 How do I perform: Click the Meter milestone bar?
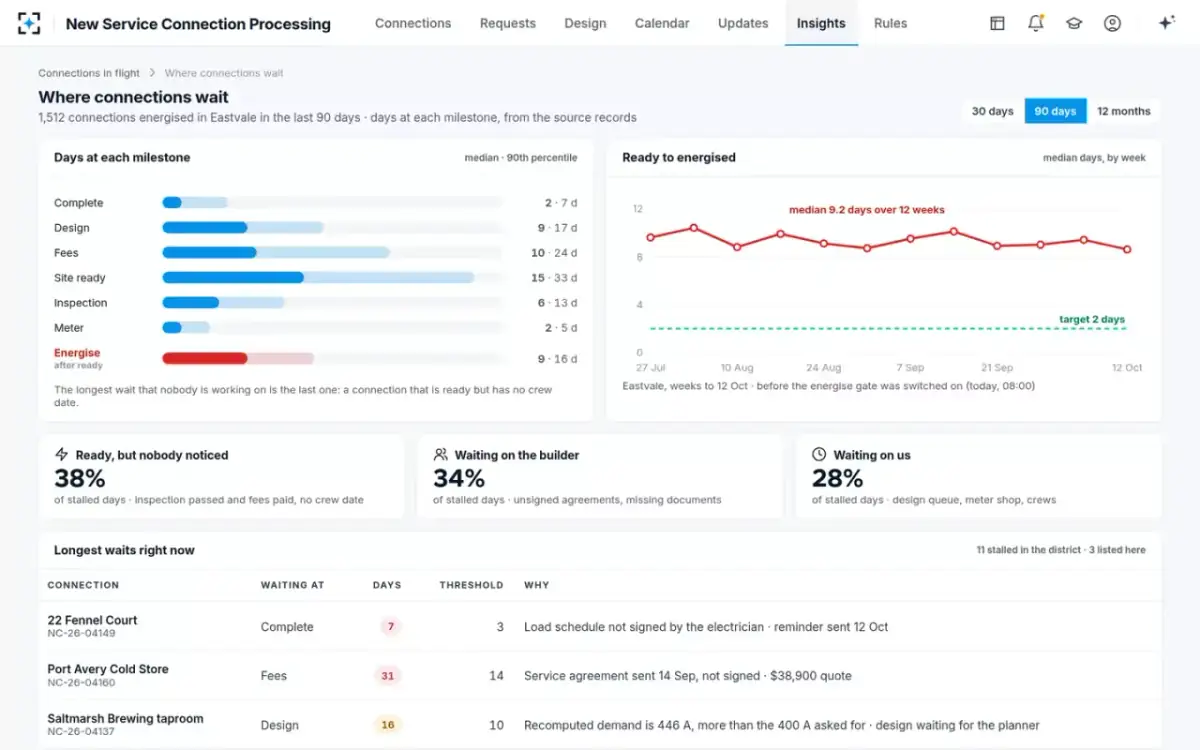click(332, 328)
